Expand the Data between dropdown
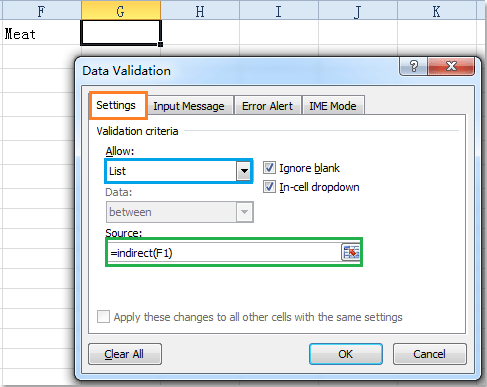The height and width of the screenshot is (387, 487). pyautogui.click(x=244, y=212)
